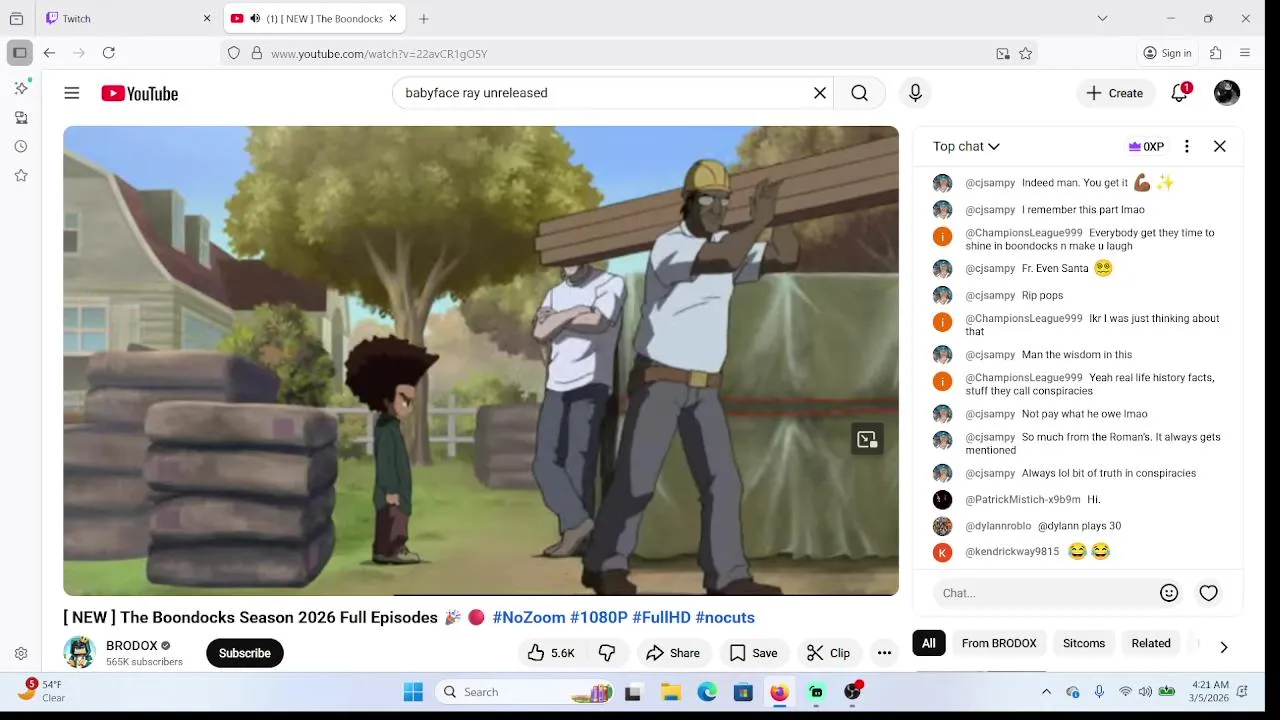Close the live chat panel
The image size is (1280, 720).
point(1220,146)
